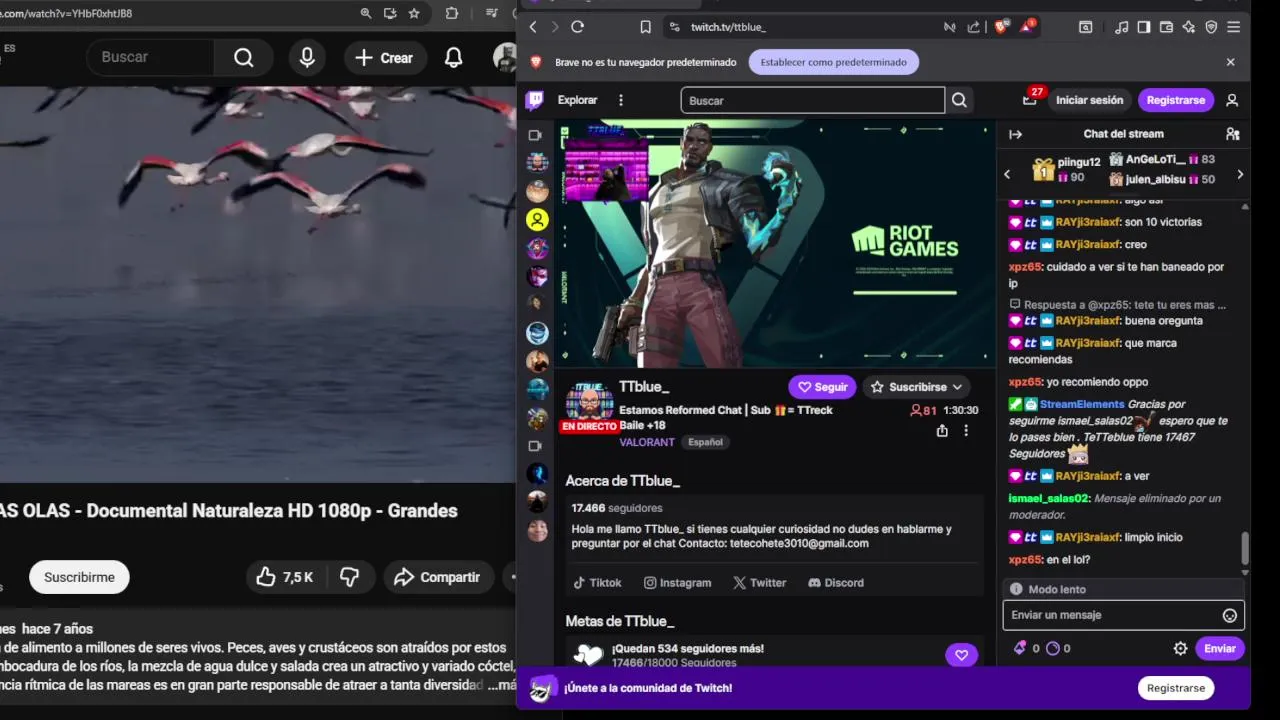Click Explorar in Twitch navigation

[577, 100]
